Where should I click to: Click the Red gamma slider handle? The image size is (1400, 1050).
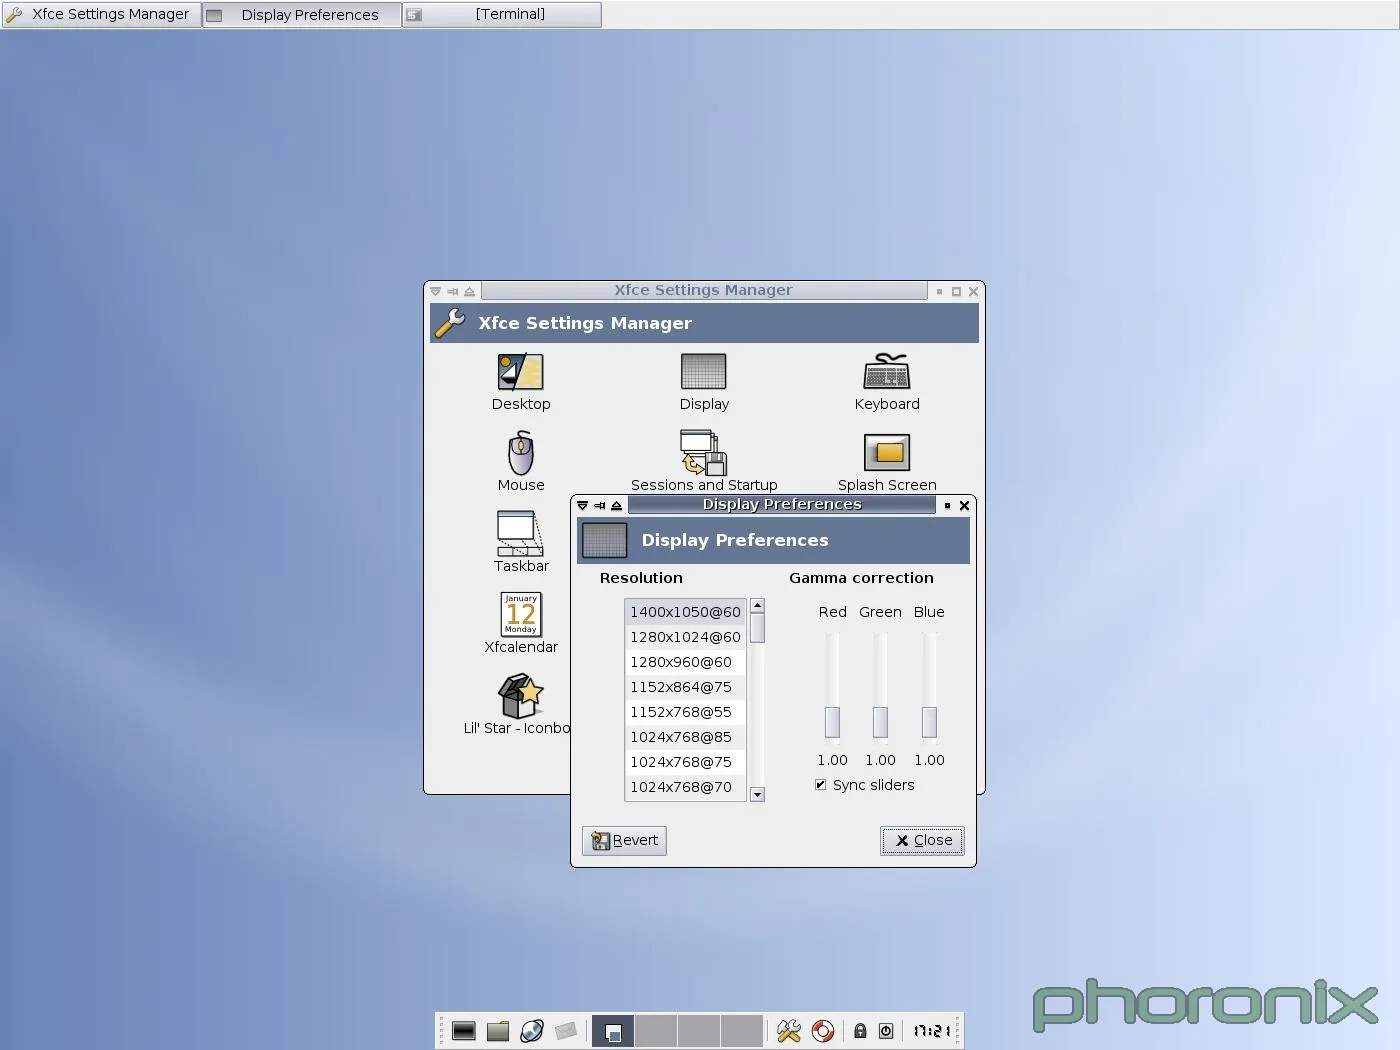832,722
